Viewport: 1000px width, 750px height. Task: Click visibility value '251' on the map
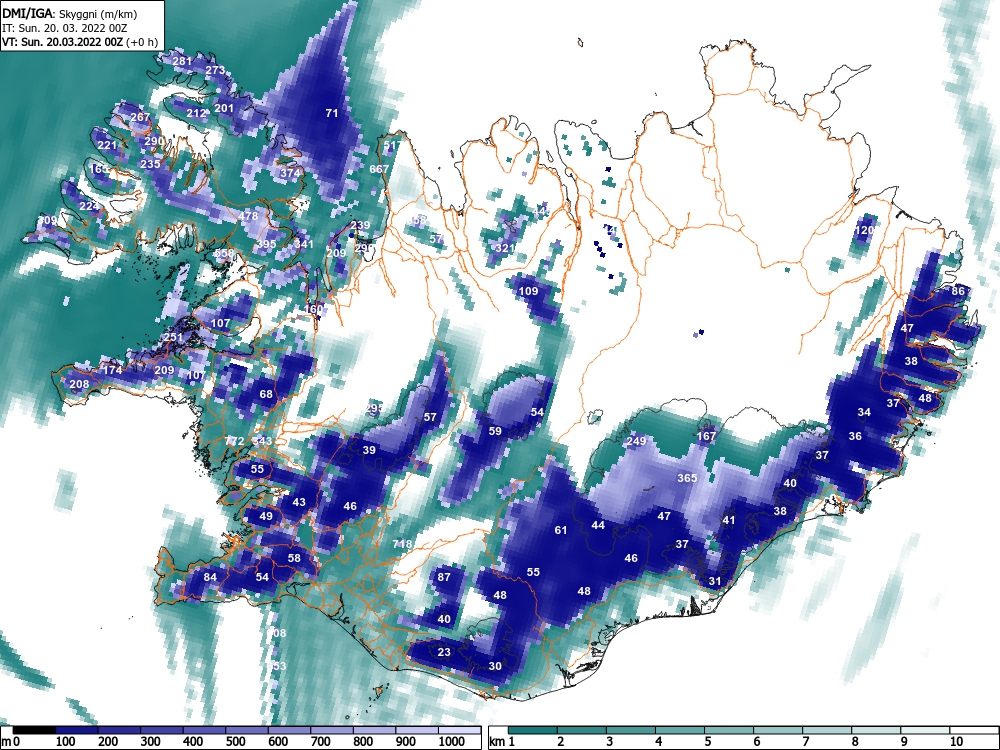coord(173,338)
